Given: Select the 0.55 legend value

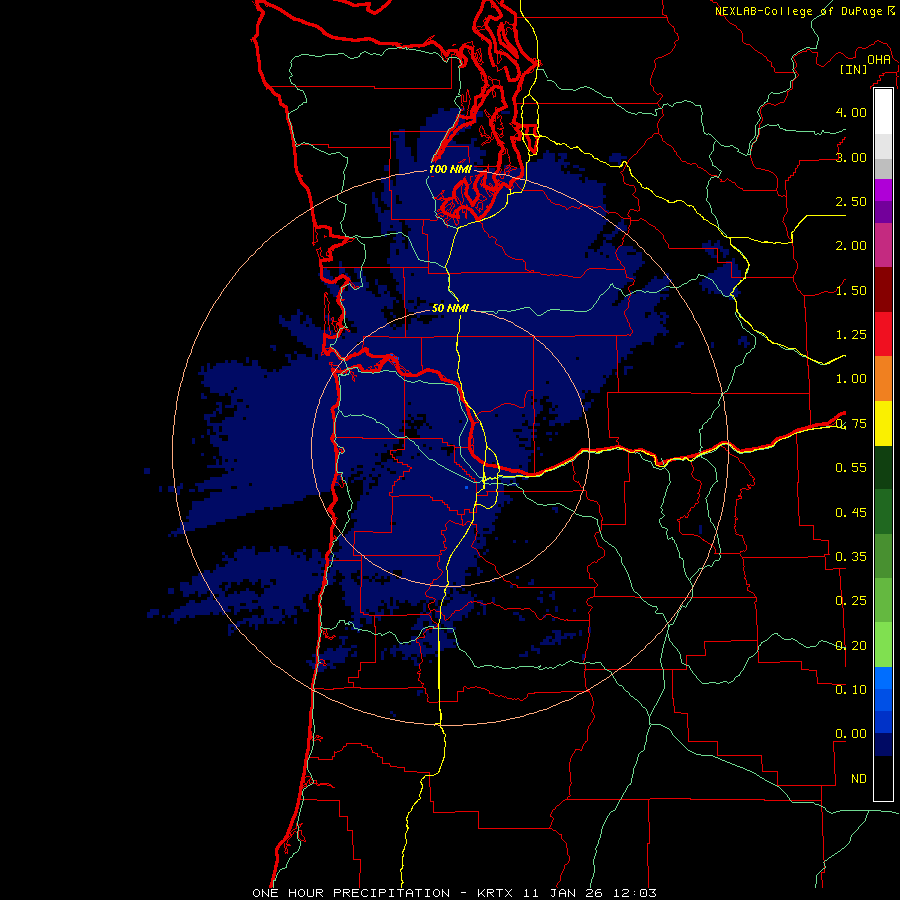Looking at the screenshot, I should (x=851, y=468).
